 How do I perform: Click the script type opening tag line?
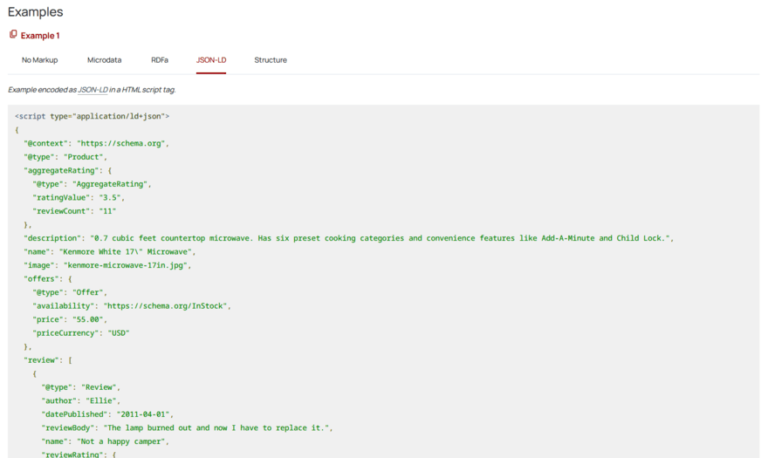pyautogui.click(x=92, y=116)
